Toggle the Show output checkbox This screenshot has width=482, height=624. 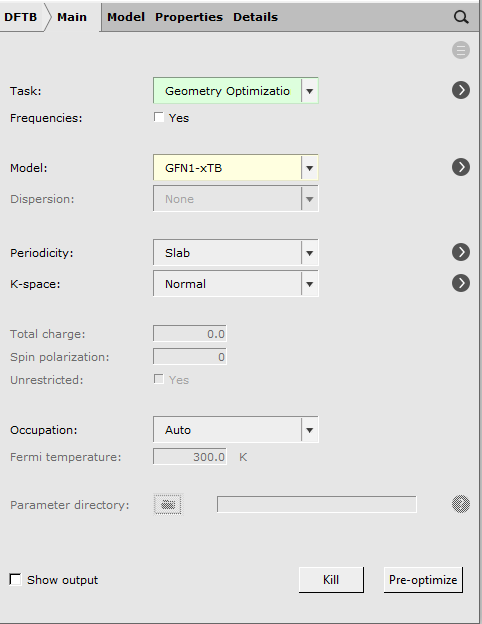tap(16, 579)
